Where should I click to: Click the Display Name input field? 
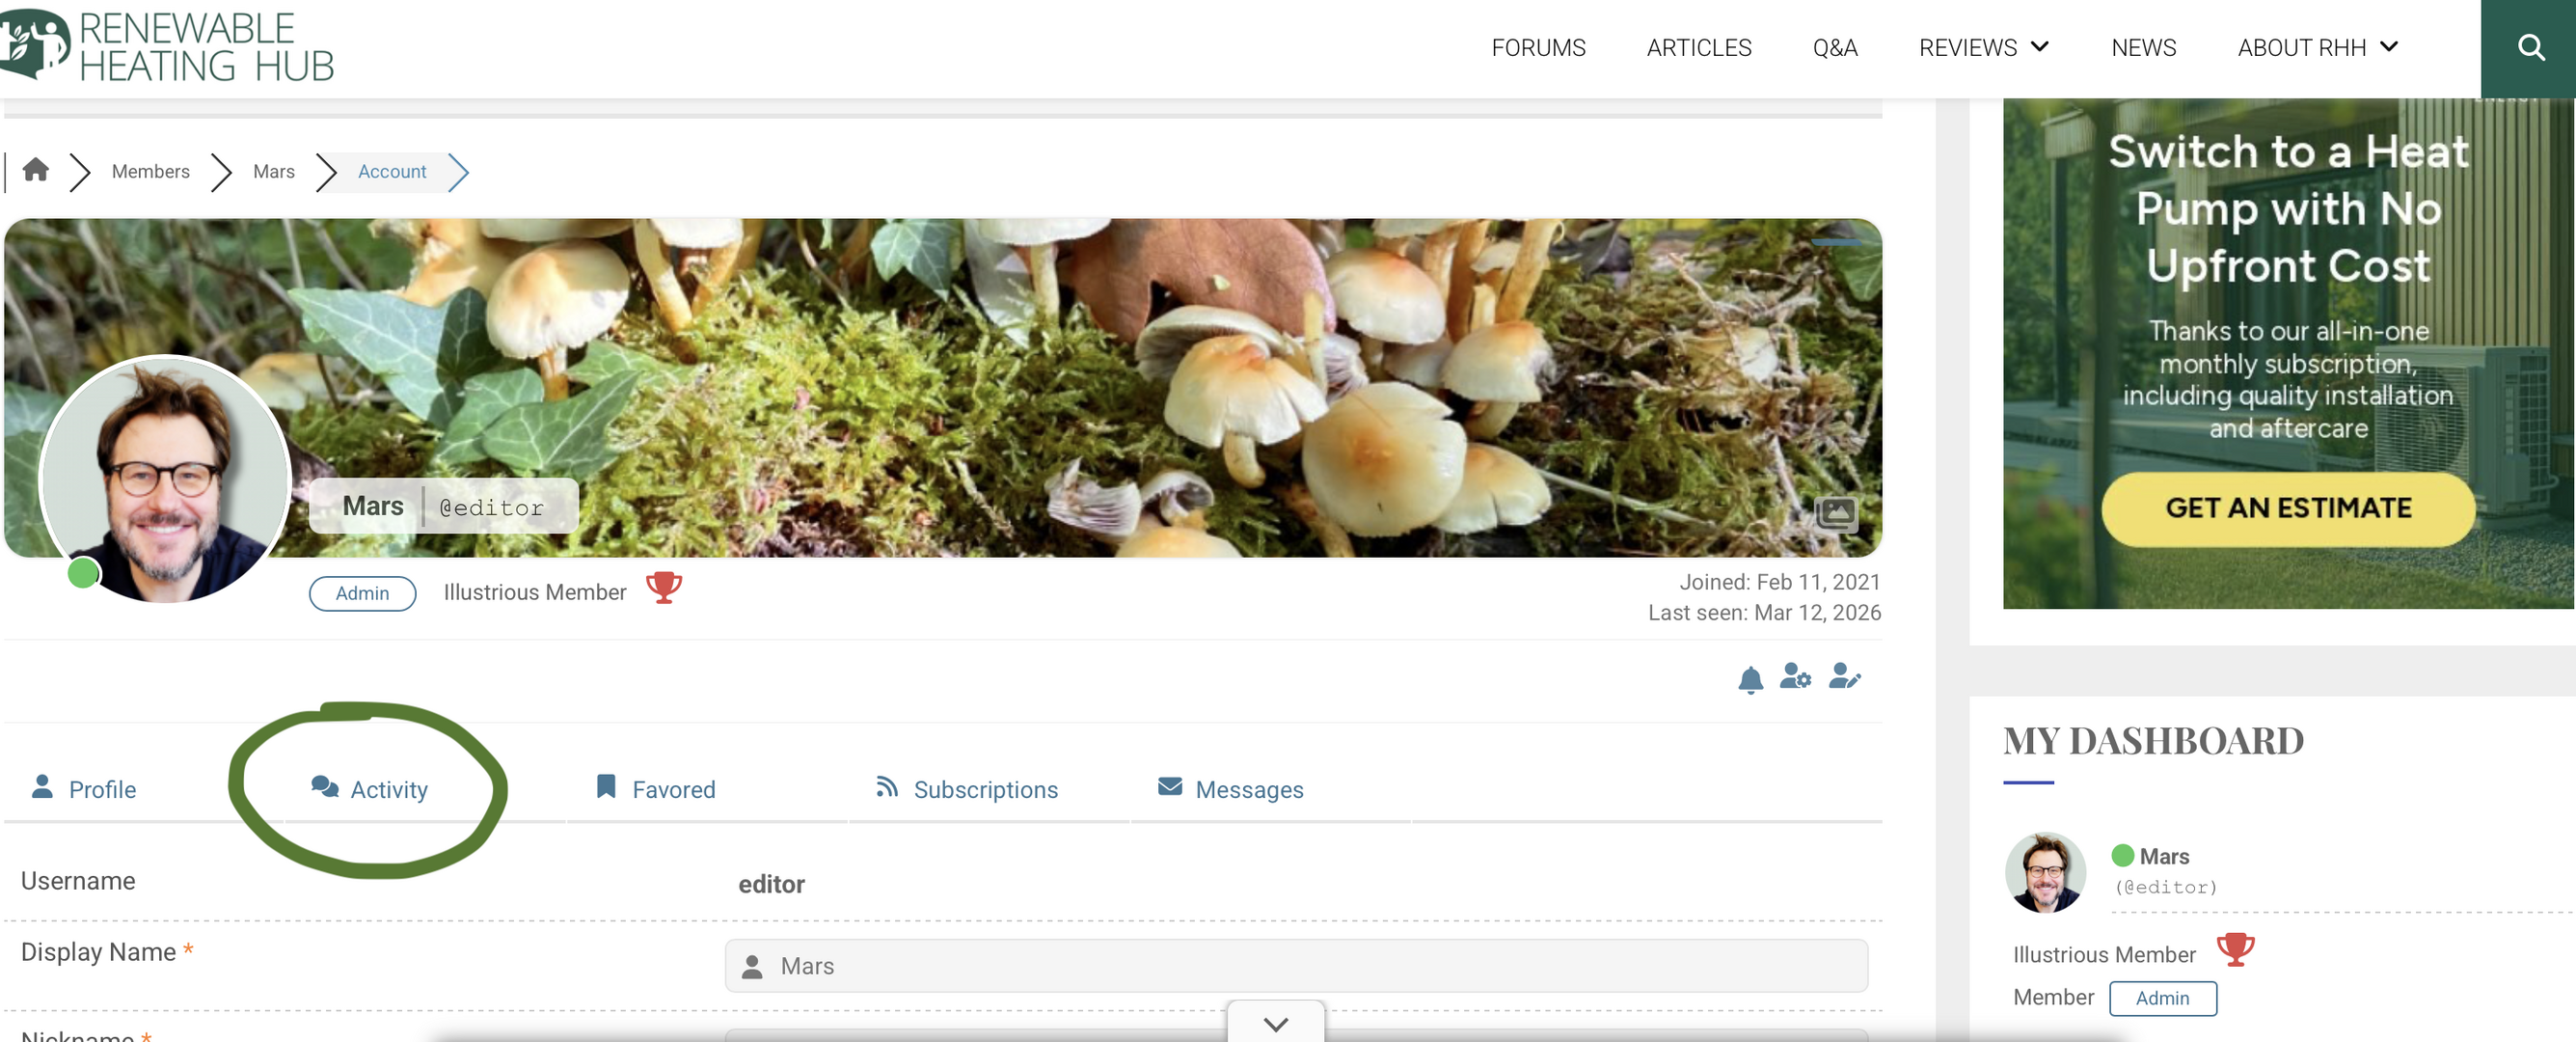(x=1295, y=965)
